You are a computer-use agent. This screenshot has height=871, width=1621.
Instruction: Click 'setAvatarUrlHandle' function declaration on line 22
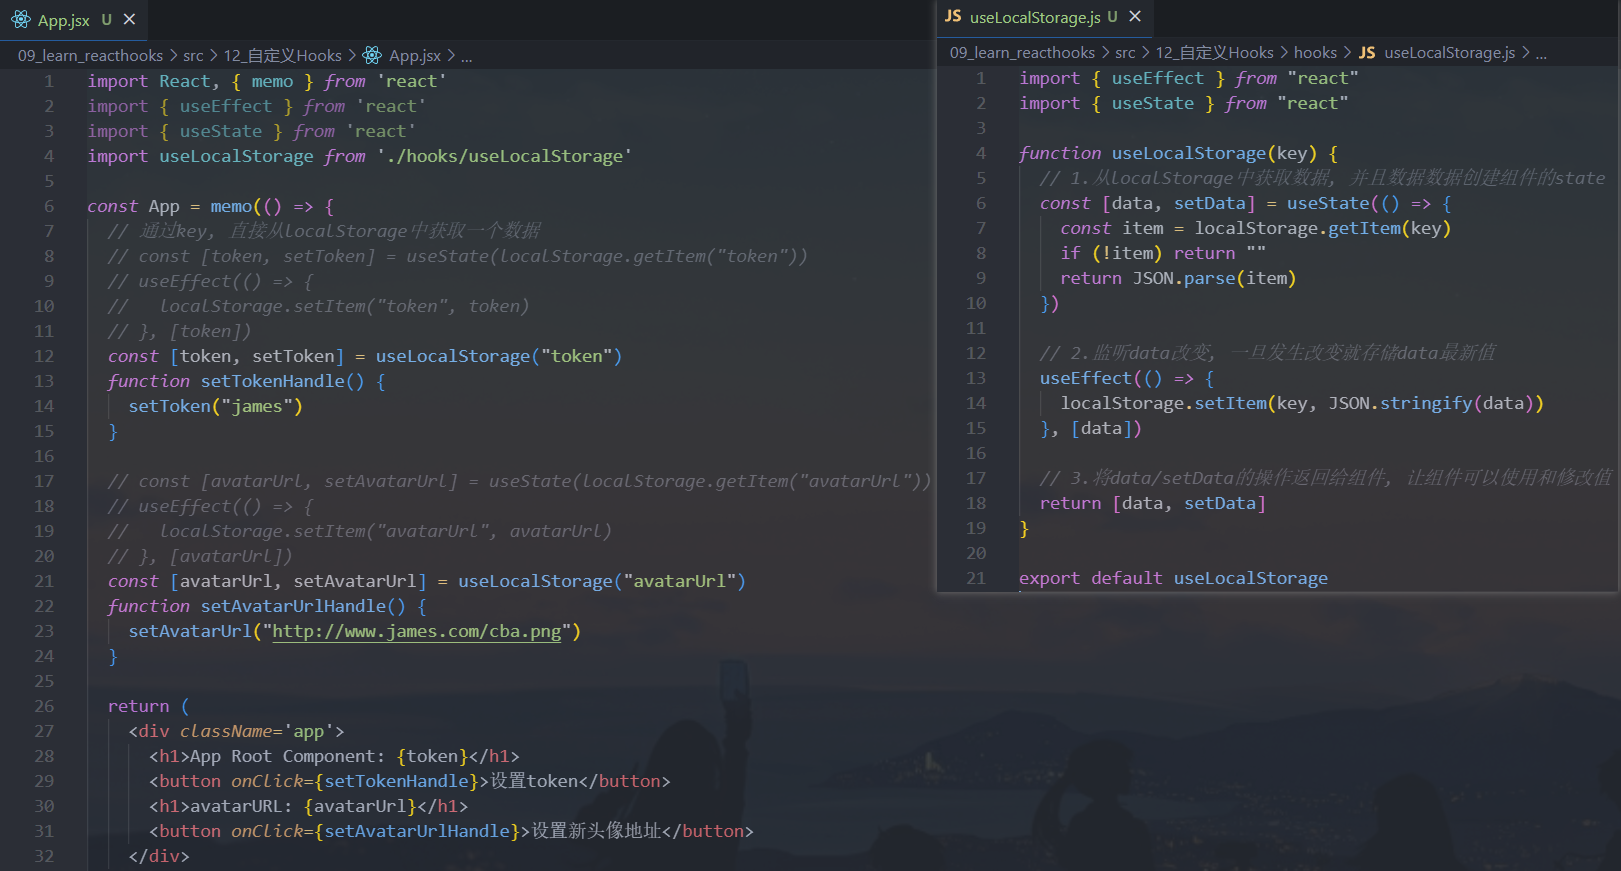coord(293,606)
